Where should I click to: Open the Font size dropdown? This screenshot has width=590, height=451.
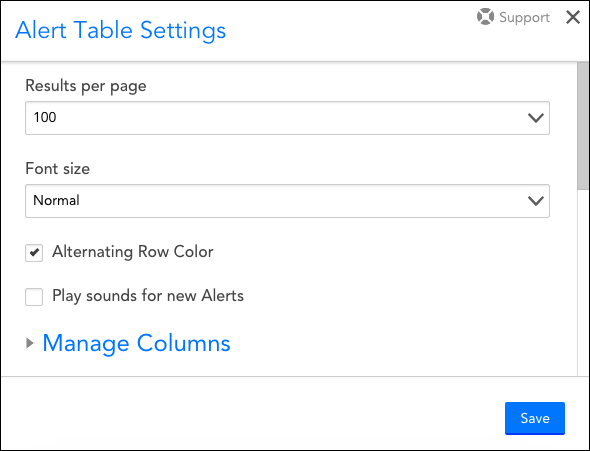287,201
